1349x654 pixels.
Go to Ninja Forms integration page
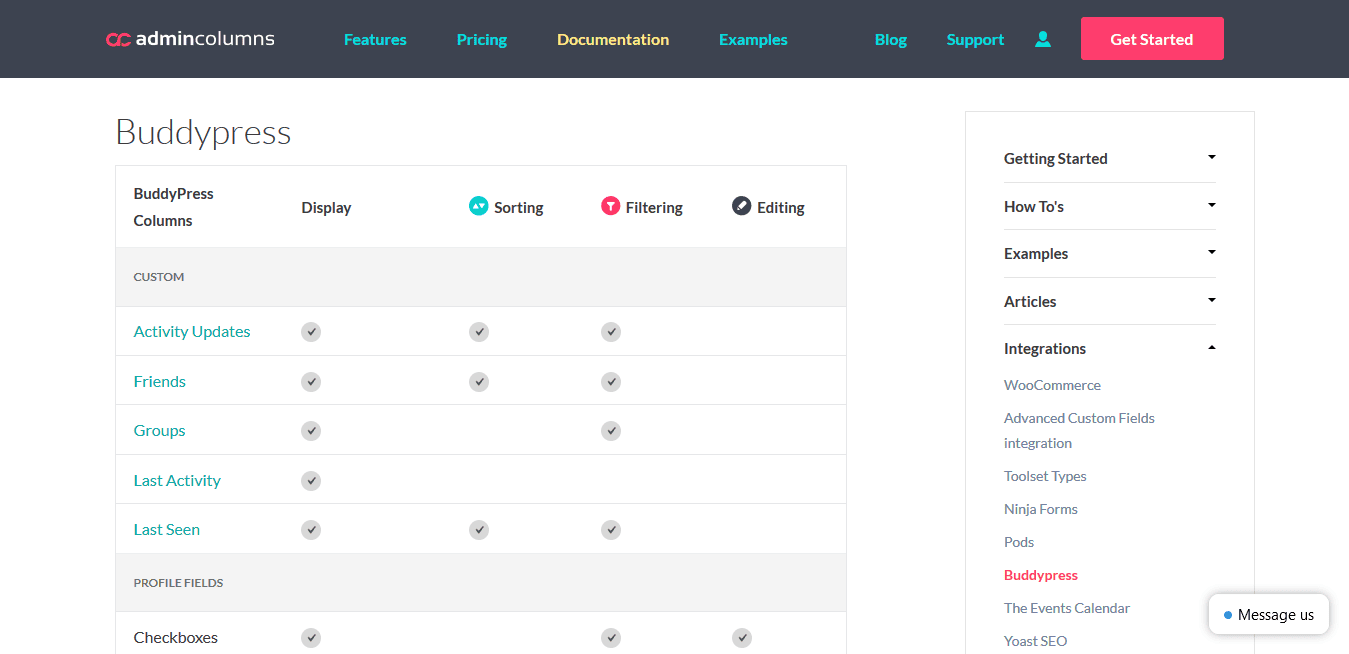click(1041, 509)
